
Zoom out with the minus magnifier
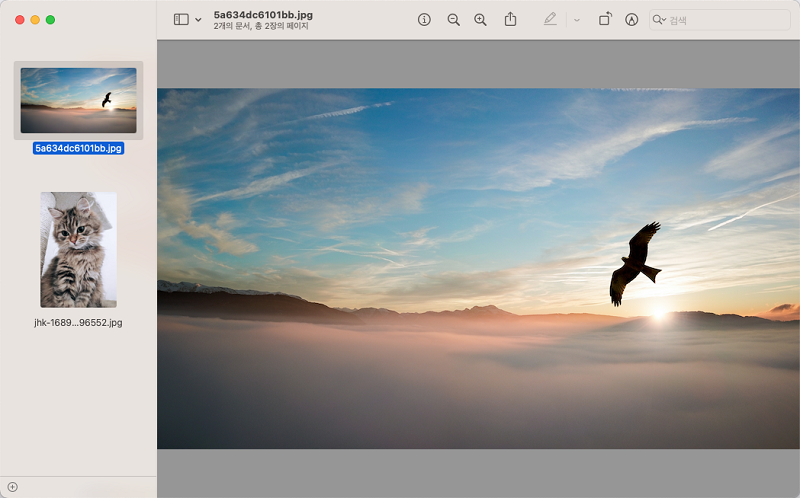[x=453, y=20]
